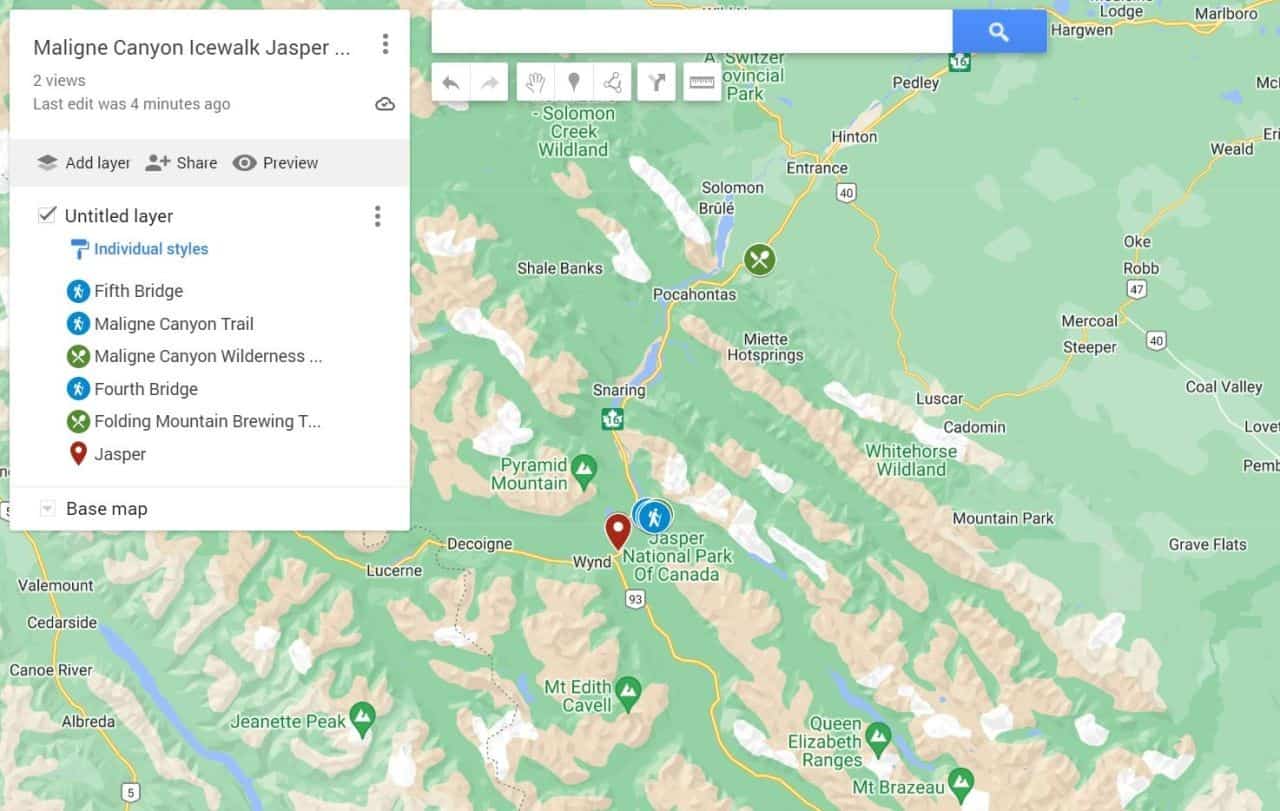Click the Grave Flats map label
Viewport: 1280px width, 811px height.
1208,545
